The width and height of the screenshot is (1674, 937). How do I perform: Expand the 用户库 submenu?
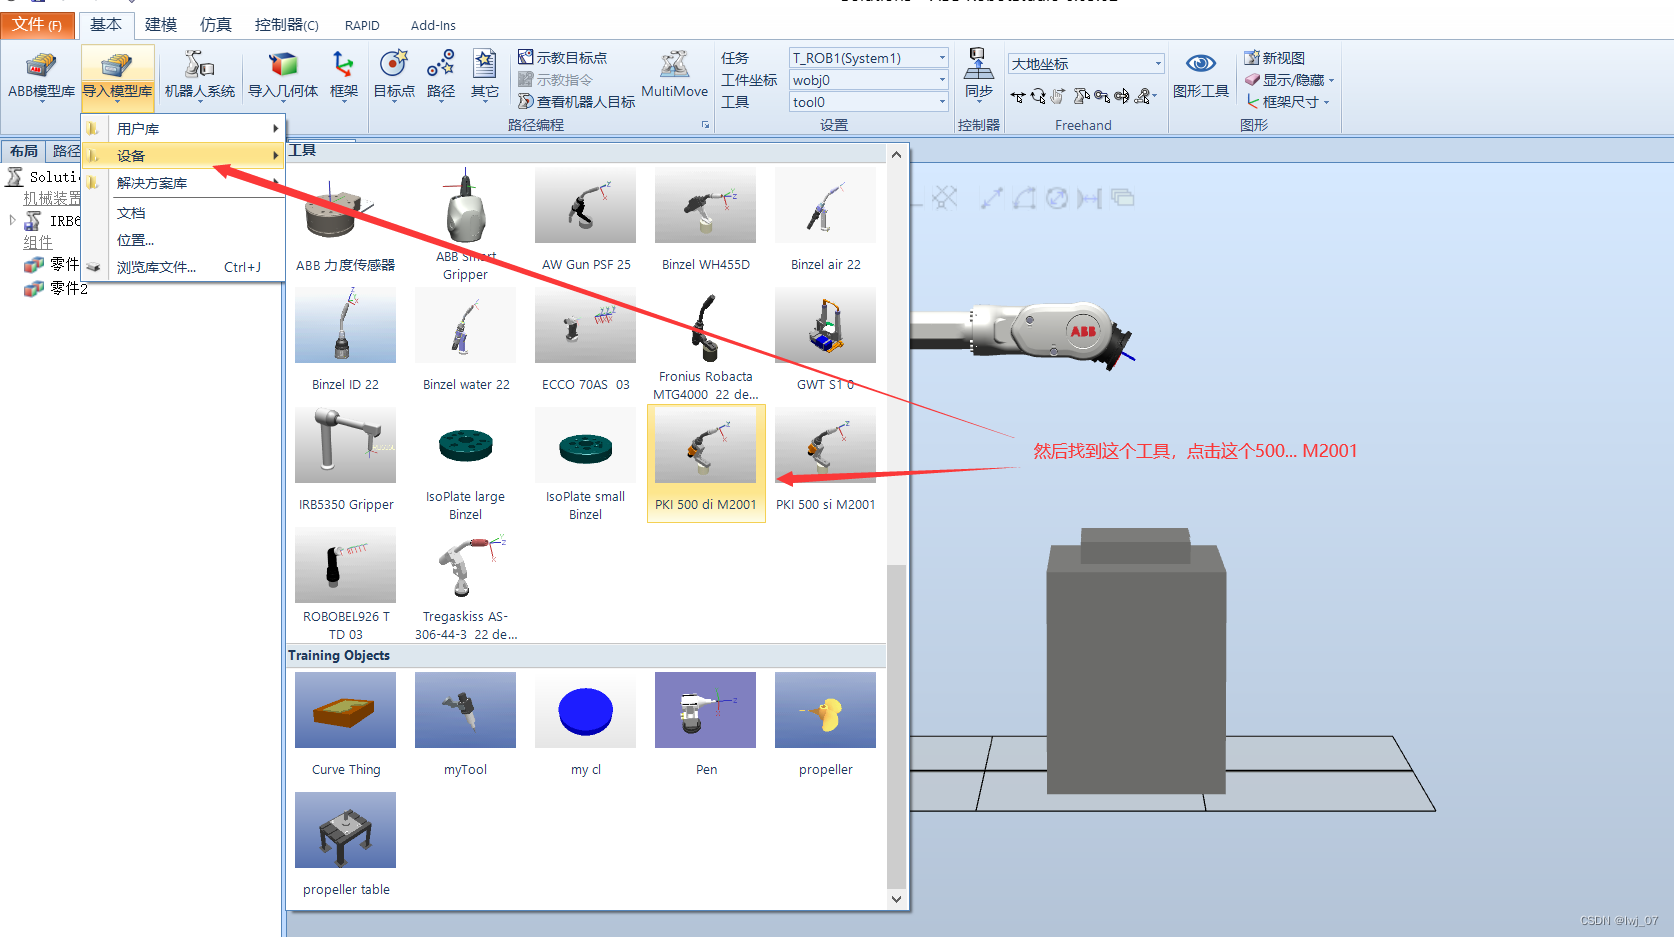(x=184, y=129)
